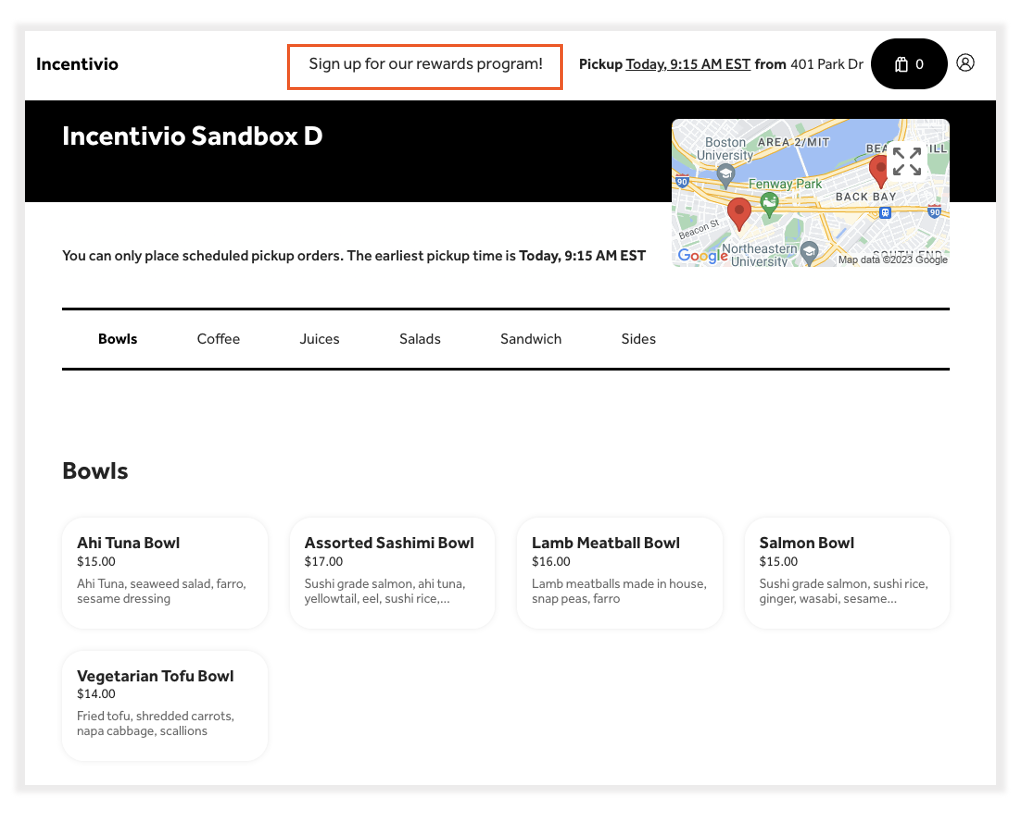1028x820 pixels.
Task: Show the Sandwich category
Action: [531, 339]
